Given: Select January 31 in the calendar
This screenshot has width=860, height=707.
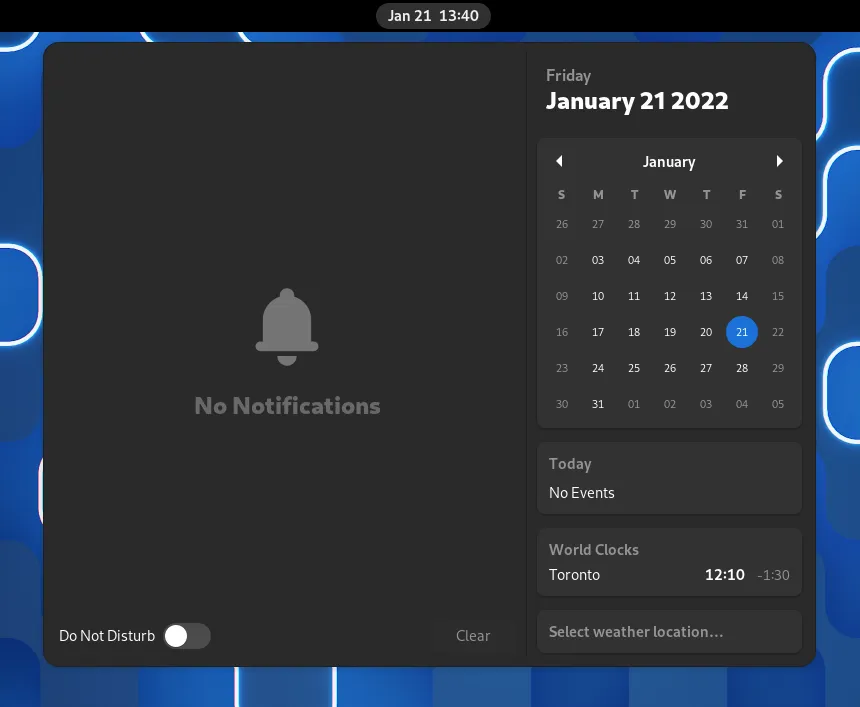Looking at the screenshot, I should (x=598, y=404).
